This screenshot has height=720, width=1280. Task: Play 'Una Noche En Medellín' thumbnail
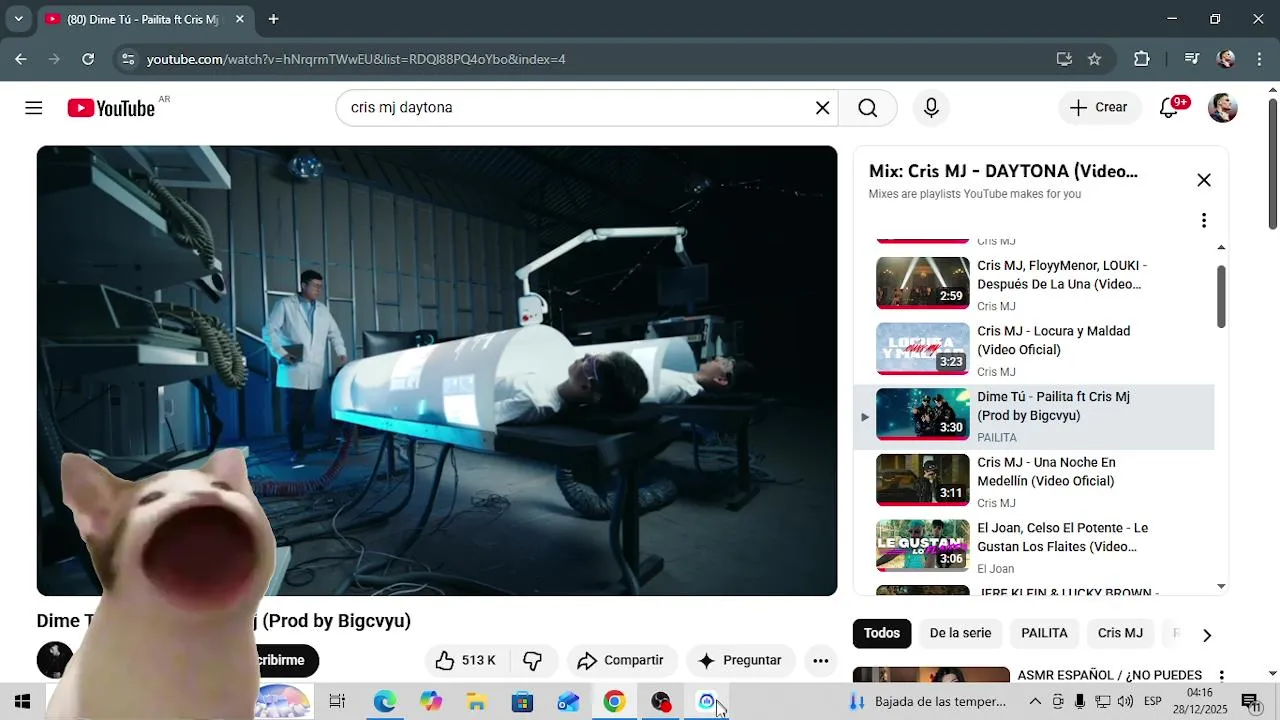(x=922, y=479)
